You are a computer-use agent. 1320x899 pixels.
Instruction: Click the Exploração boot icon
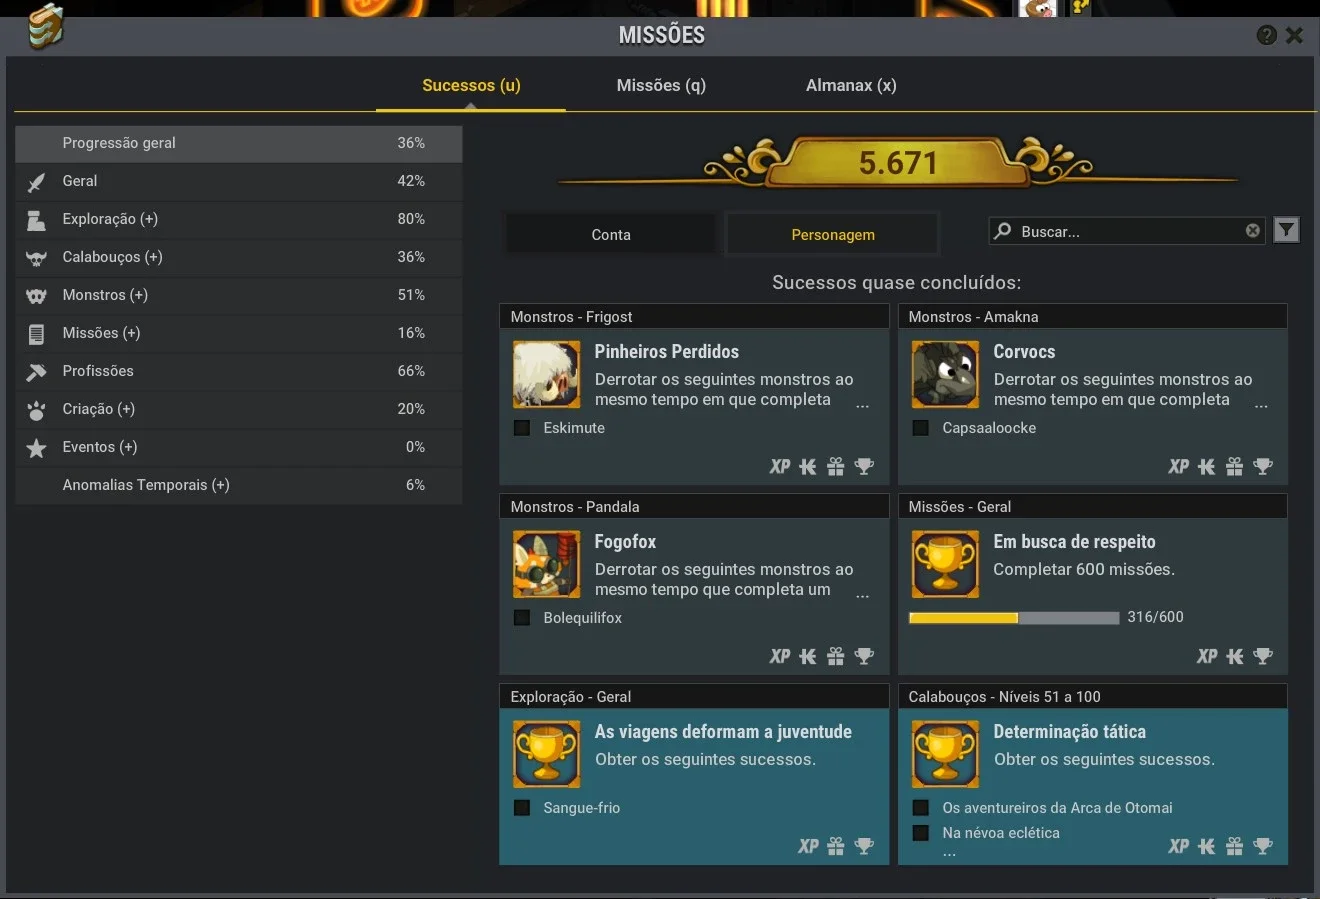click(x=36, y=220)
